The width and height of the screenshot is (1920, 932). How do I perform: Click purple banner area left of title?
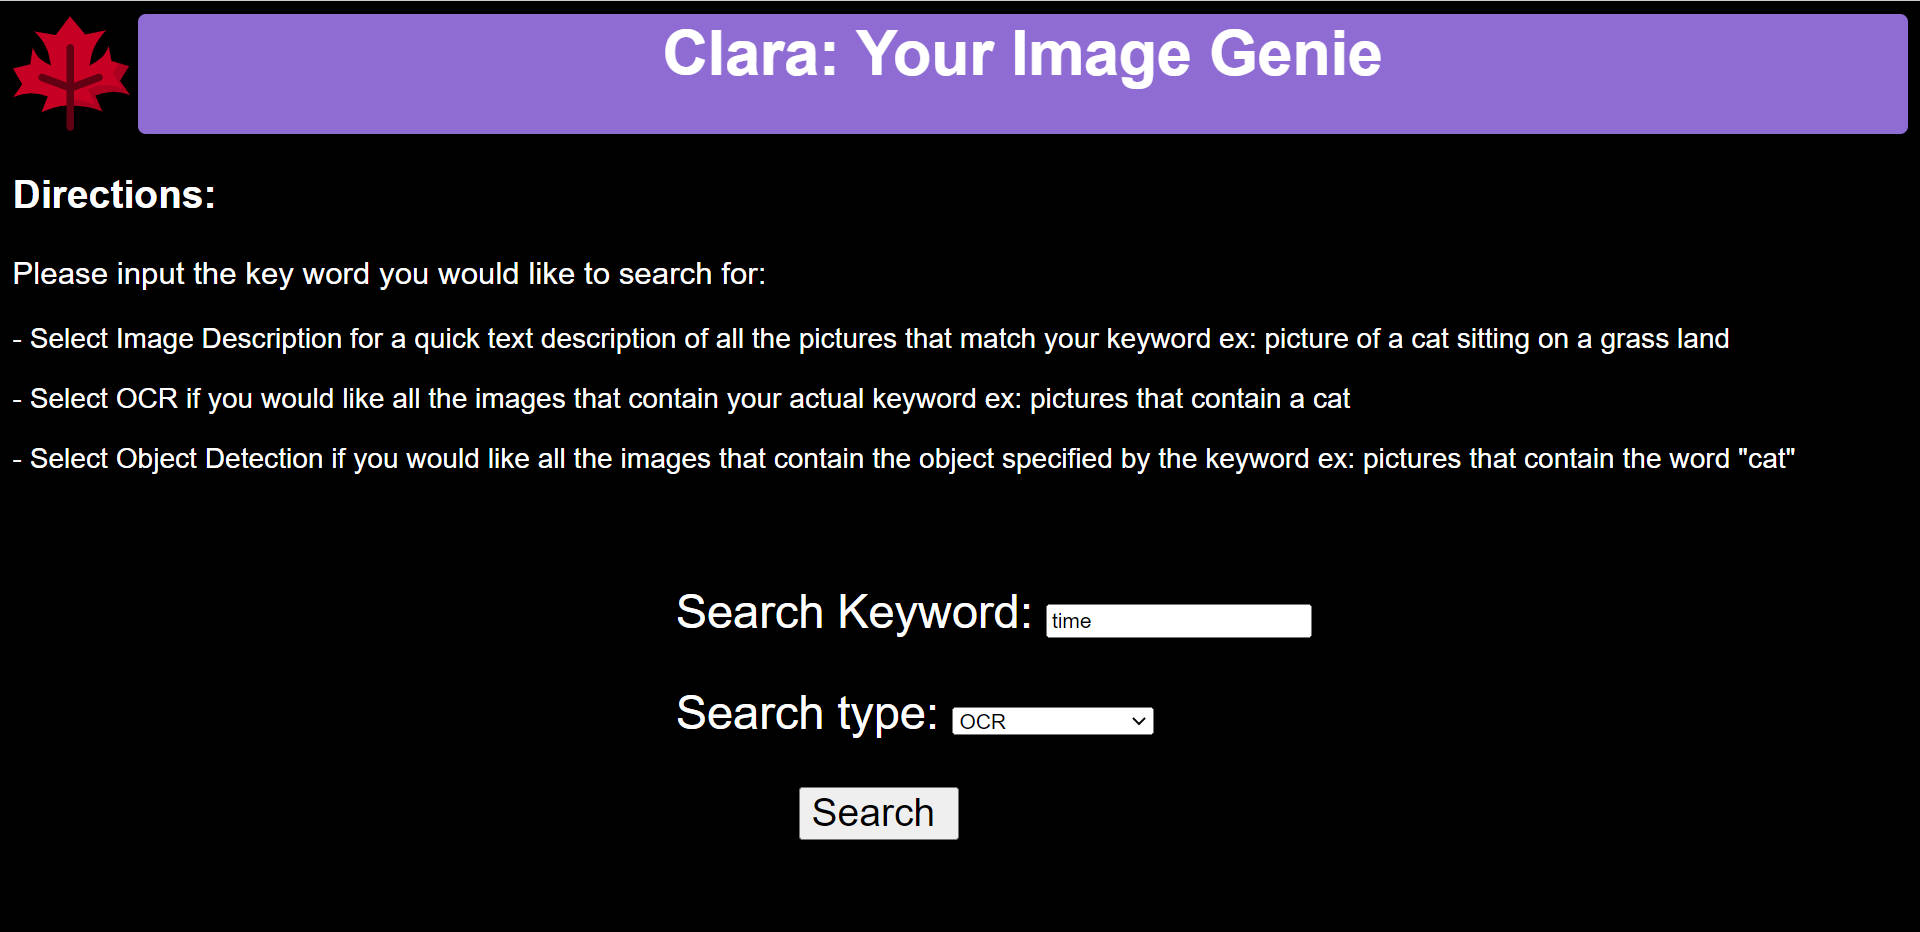point(400,74)
